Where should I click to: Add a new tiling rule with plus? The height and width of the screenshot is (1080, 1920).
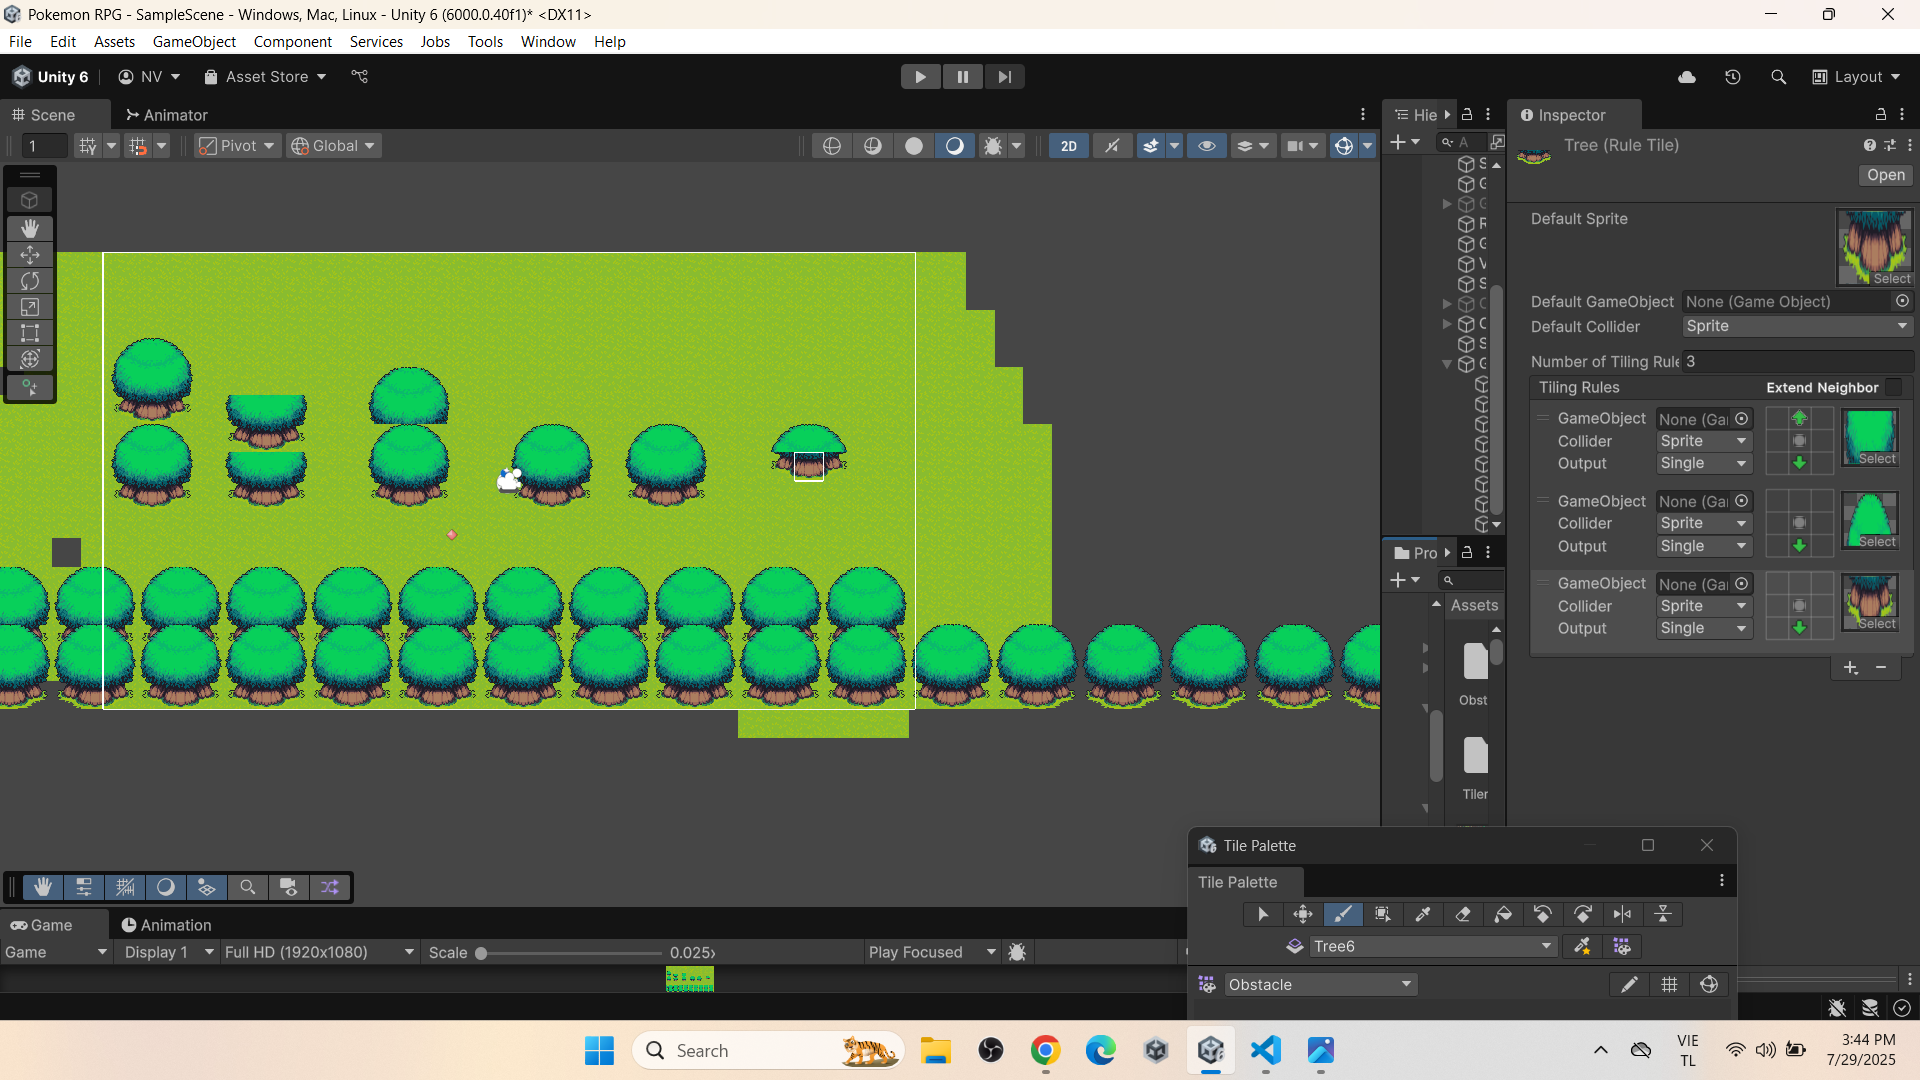point(1851,668)
